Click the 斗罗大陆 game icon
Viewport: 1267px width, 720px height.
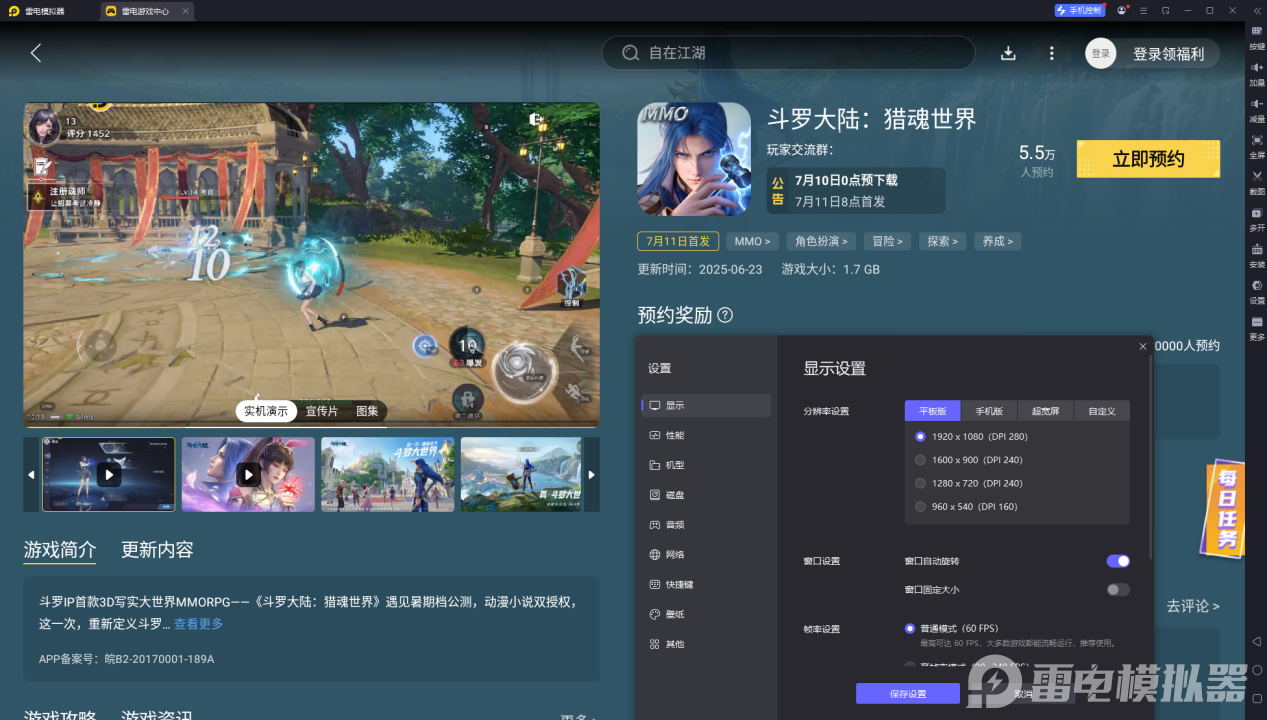point(694,159)
